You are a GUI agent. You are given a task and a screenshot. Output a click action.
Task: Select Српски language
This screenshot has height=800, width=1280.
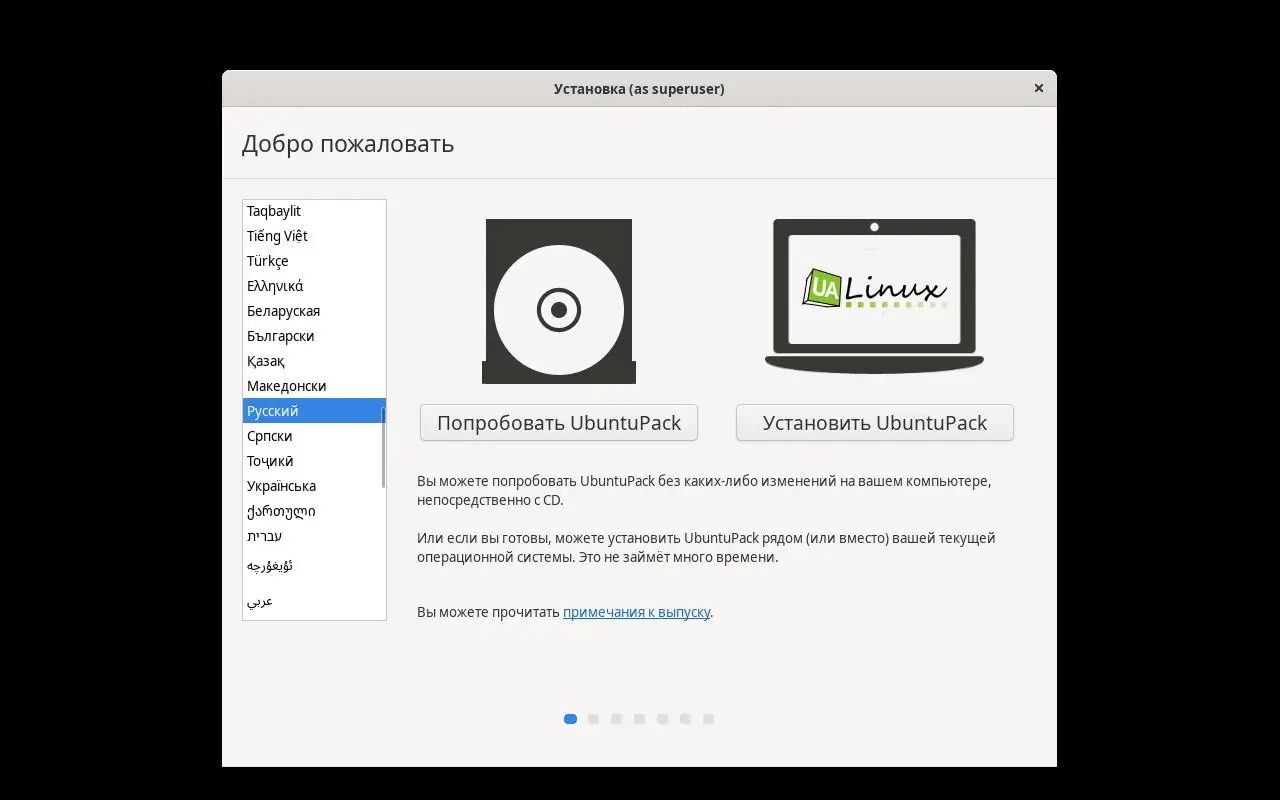coord(314,436)
